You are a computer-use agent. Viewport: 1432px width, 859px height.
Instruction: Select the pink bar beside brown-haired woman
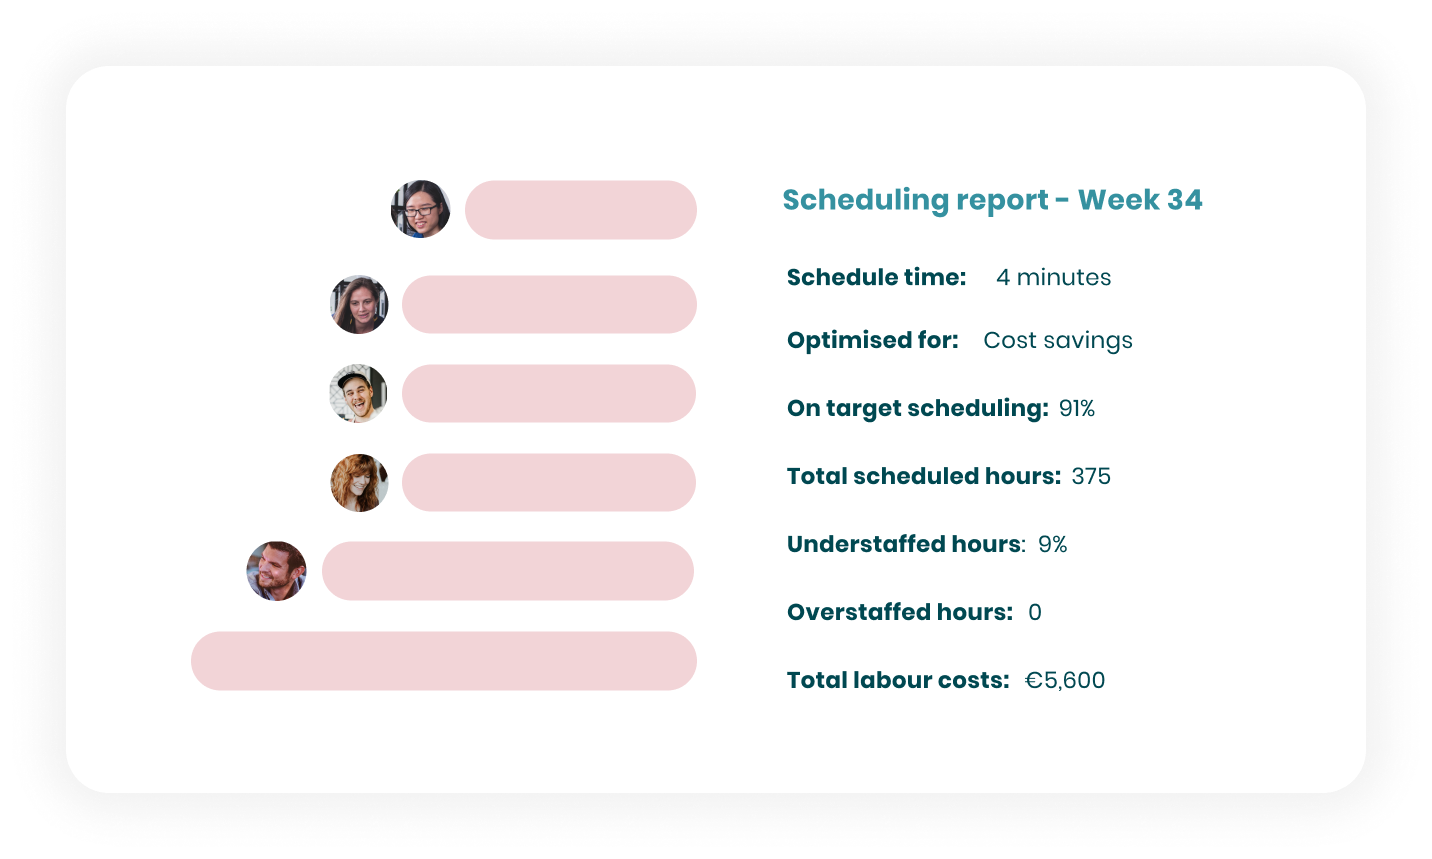(x=549, y=305)
